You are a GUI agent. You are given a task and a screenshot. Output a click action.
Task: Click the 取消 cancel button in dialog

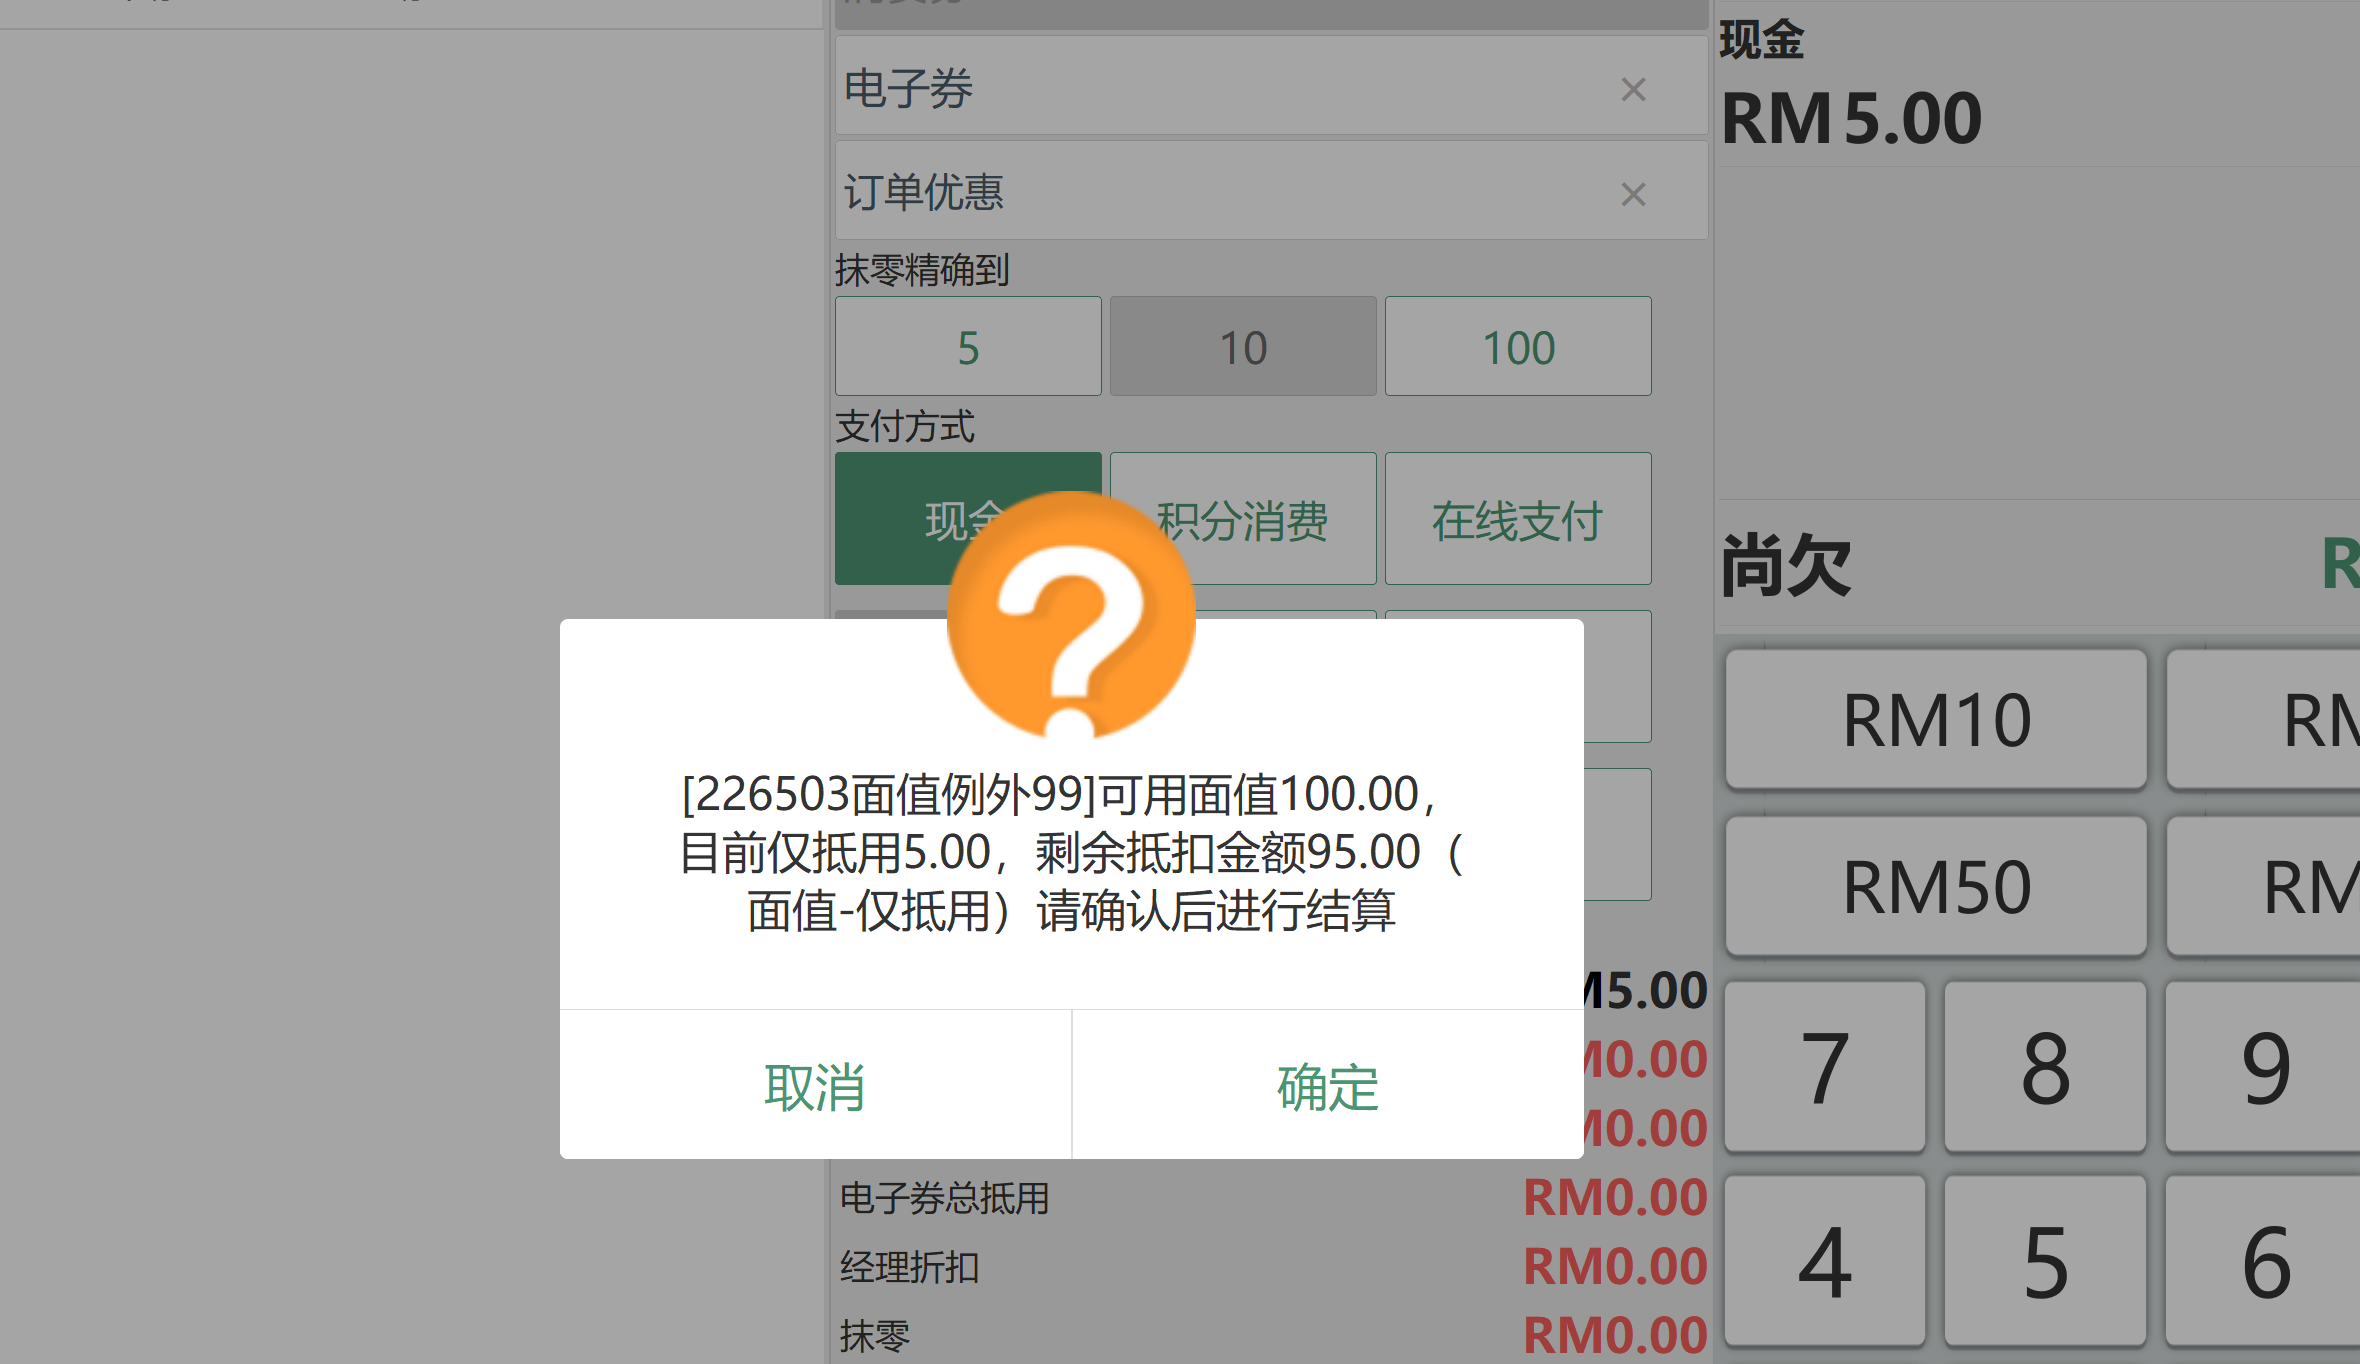tap(815, 1086)
